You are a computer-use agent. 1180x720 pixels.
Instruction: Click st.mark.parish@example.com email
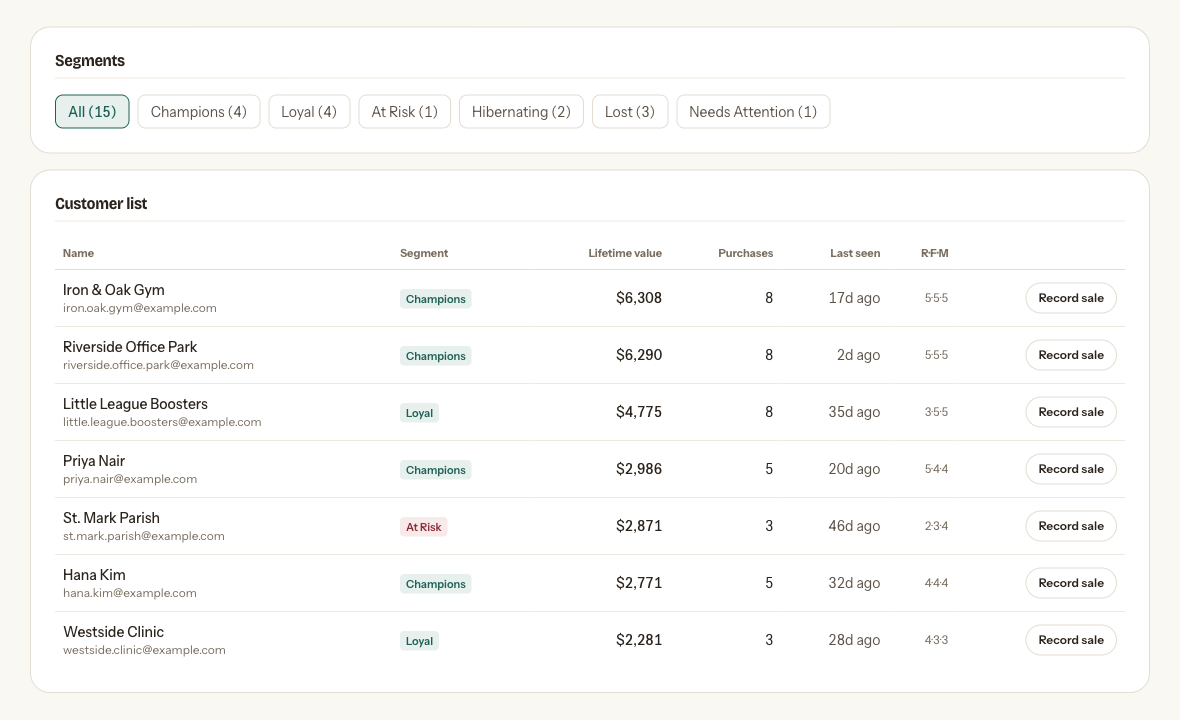pos(144,536)
